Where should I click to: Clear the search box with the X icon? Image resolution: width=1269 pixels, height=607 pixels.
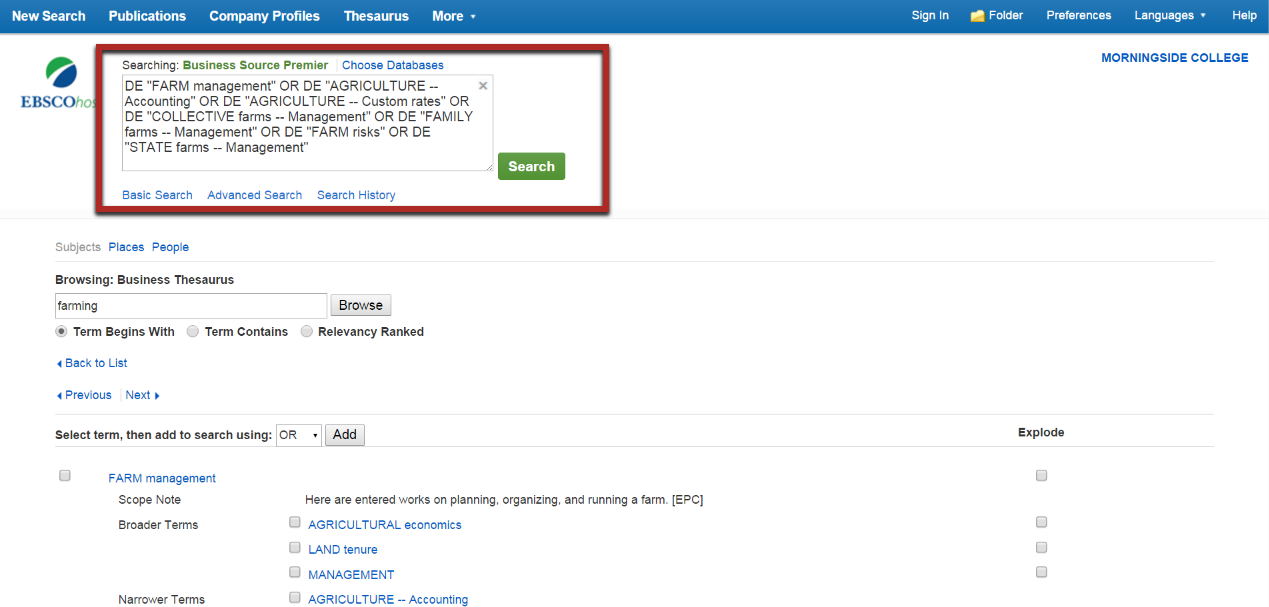pyautogui.click(x=483, y=86)
